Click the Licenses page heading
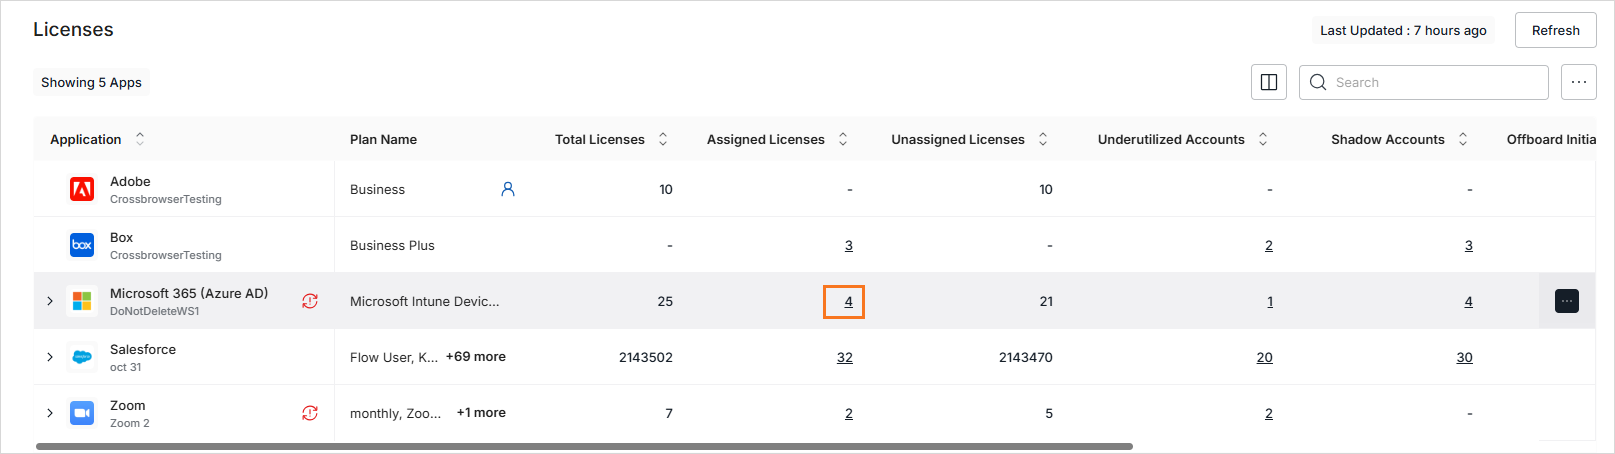 pos(73,29)
